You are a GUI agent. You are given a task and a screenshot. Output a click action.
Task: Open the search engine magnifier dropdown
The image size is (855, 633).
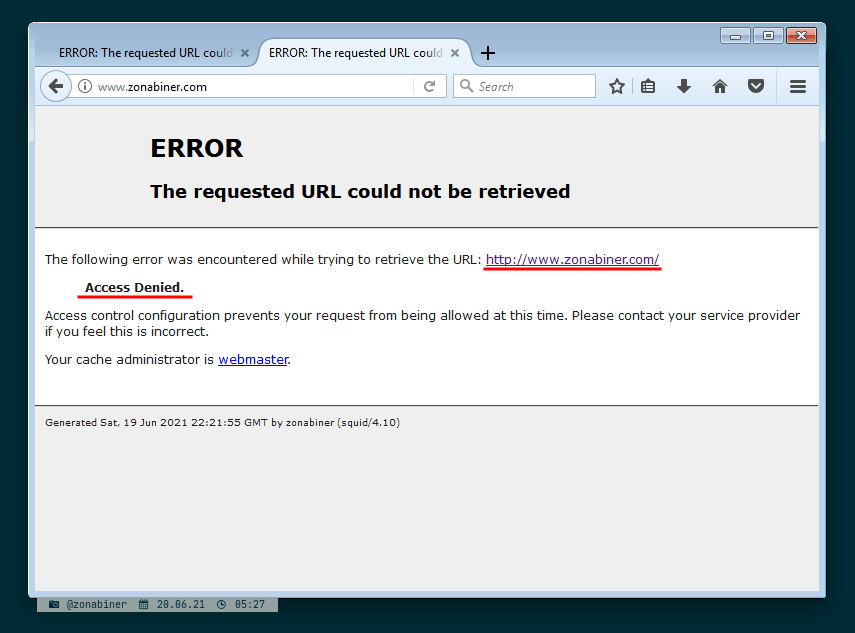pyautogui.click(x=466, y=86)
